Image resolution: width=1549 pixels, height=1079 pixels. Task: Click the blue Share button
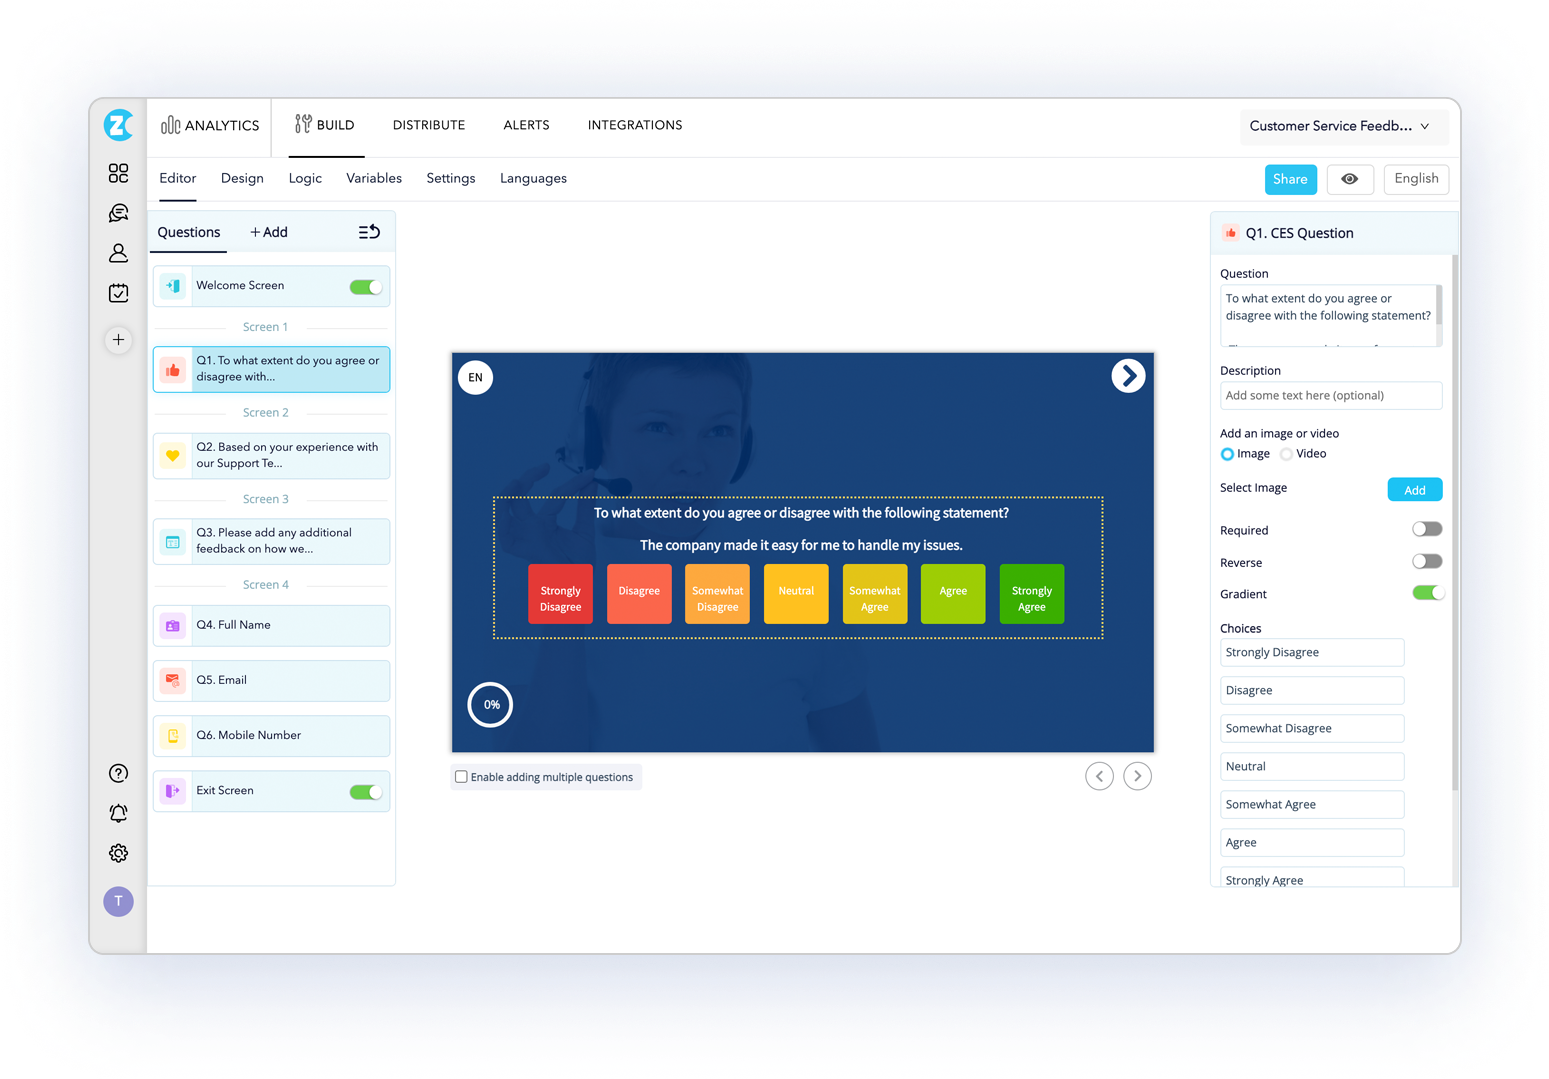coord(1290,179)
